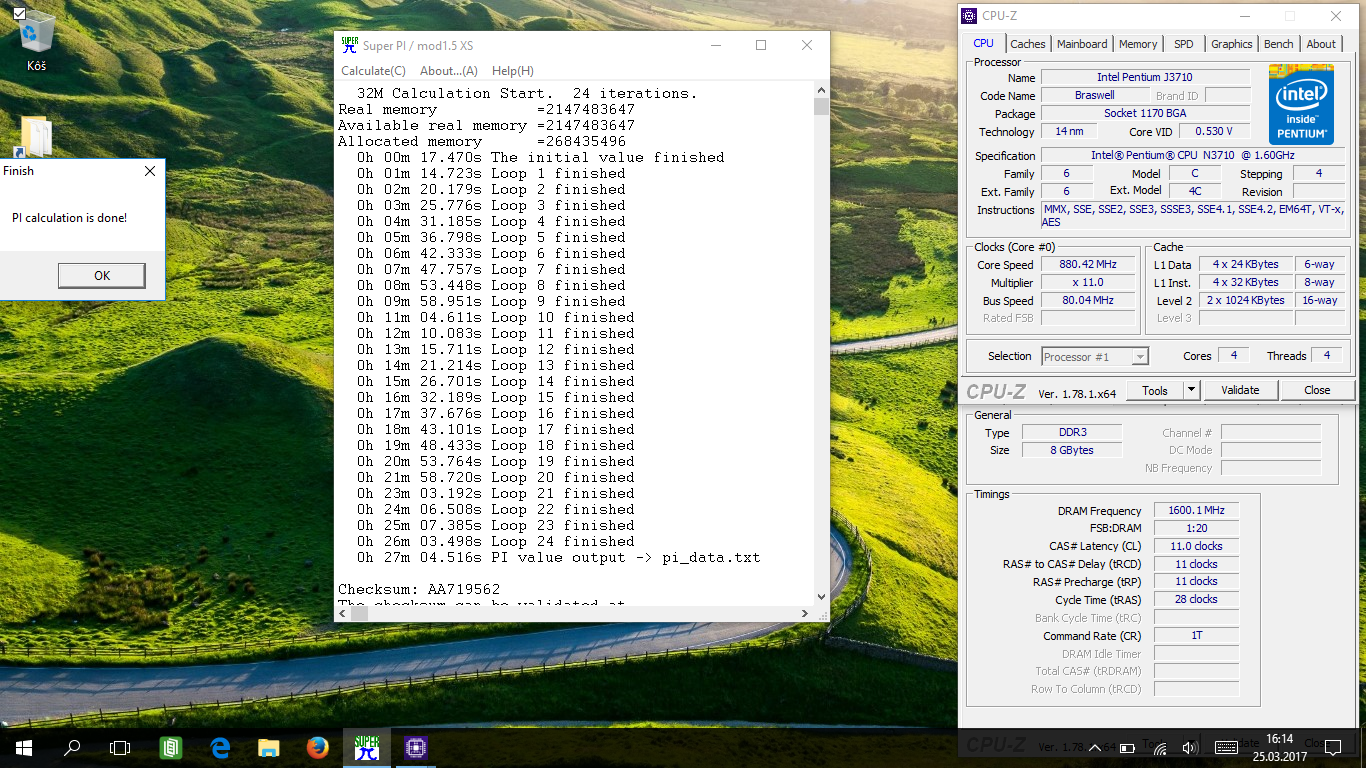The image size is (1366, 768).
Task: Switch to the About tab in CPU-Z
Action: coord(1320,44)
